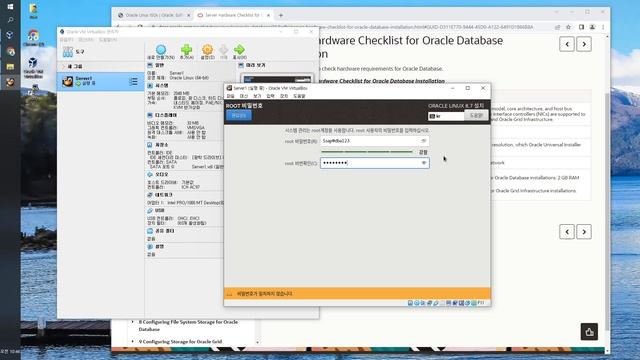
Task: Open VM Settings with the orange gear icon
Action: point(207,50)
